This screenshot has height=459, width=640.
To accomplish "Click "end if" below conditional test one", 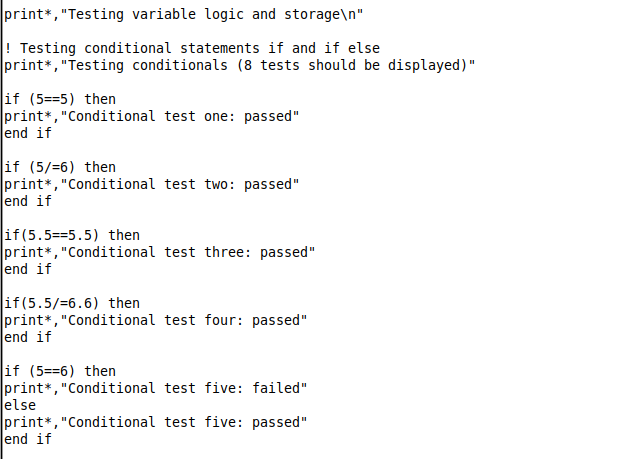I will pos(28,133).
